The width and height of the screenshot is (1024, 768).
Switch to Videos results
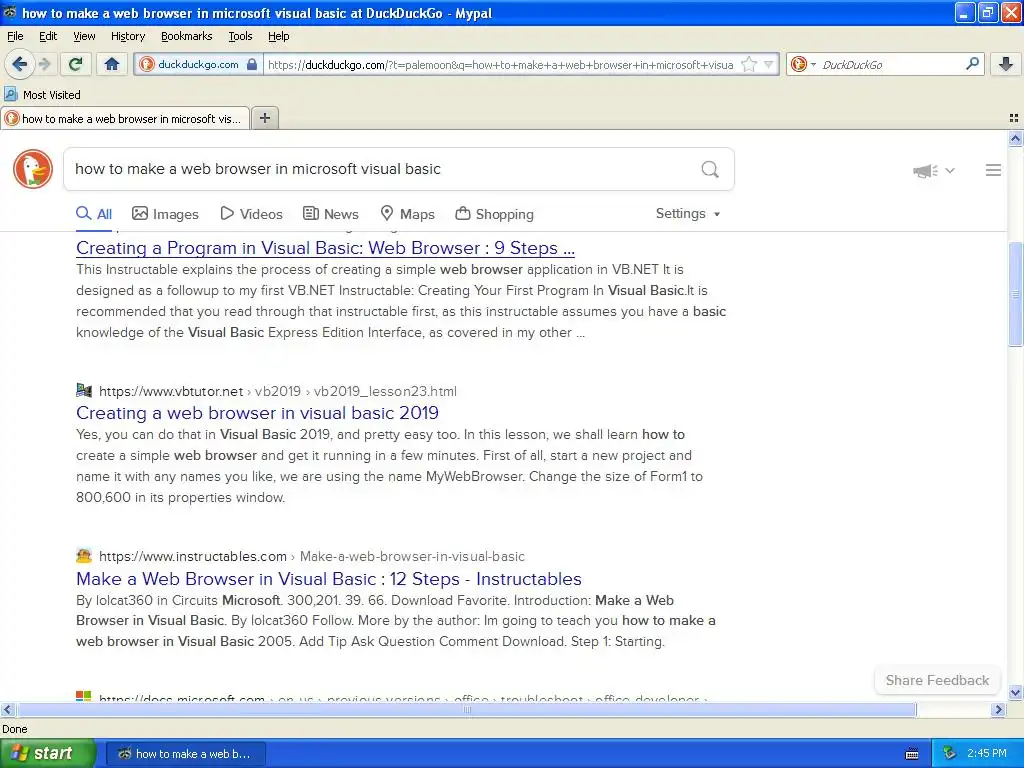(251, 214)
